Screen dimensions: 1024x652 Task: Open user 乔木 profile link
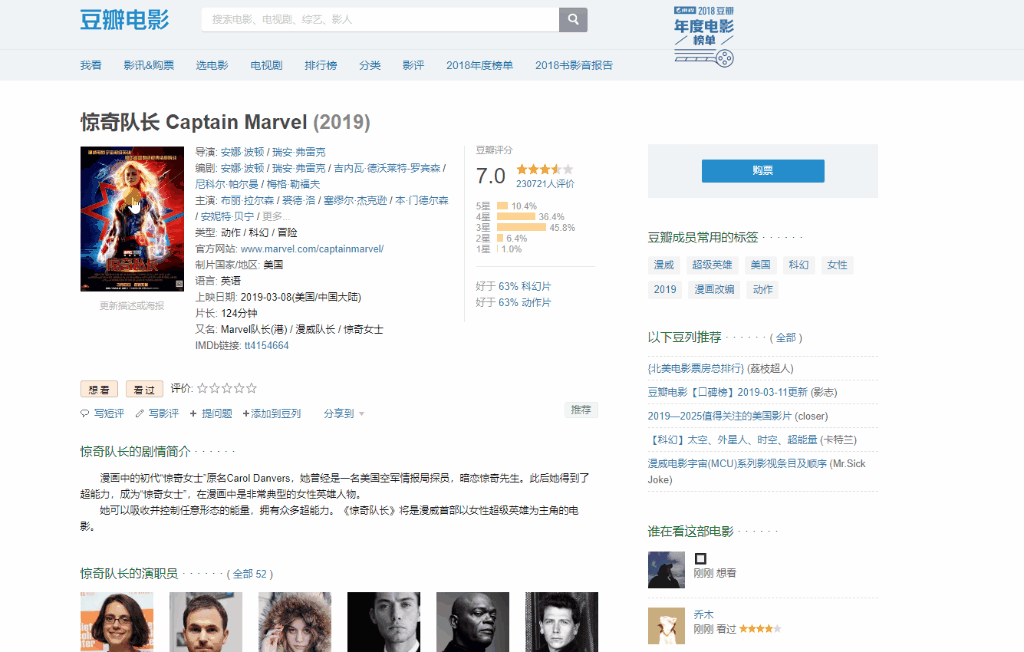click(703, 615)
